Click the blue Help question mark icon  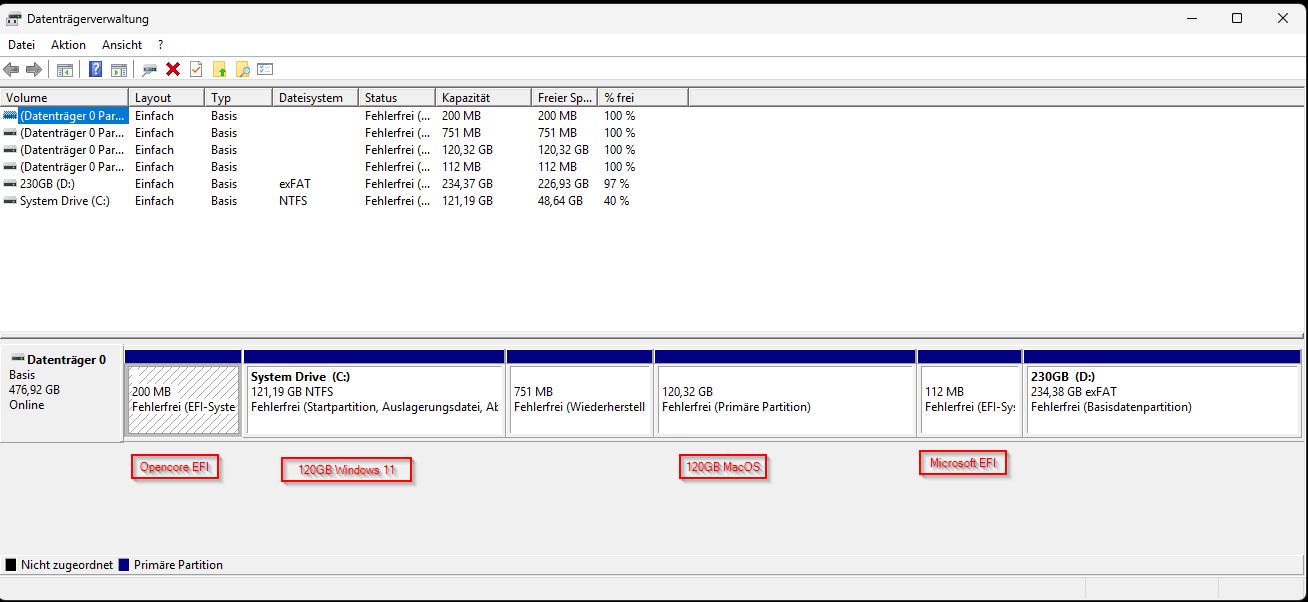(96, 69)
